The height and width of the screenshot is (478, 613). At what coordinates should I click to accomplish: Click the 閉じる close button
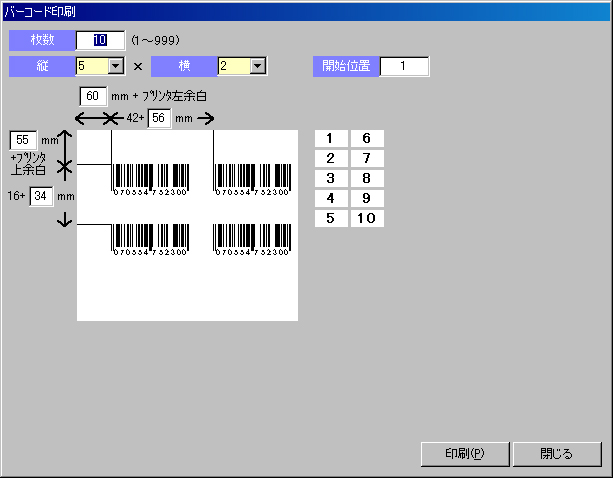point(557,454)
